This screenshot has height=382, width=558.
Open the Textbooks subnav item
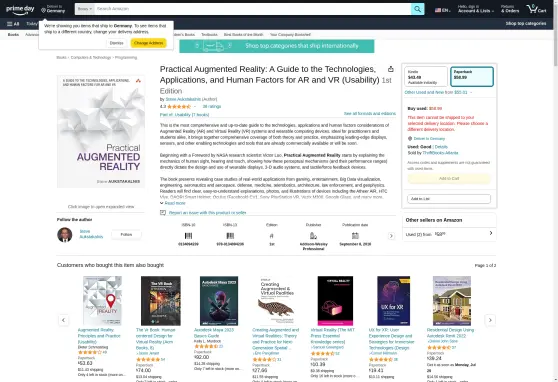[209, 35]
